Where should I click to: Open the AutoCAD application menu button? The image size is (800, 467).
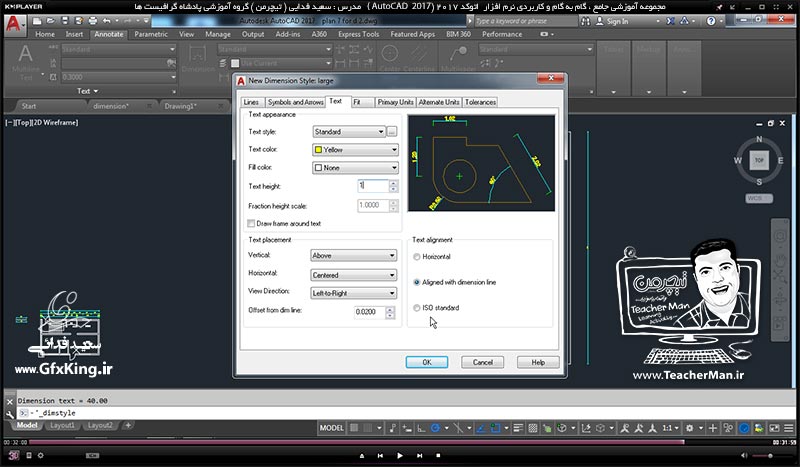[14, 24]
